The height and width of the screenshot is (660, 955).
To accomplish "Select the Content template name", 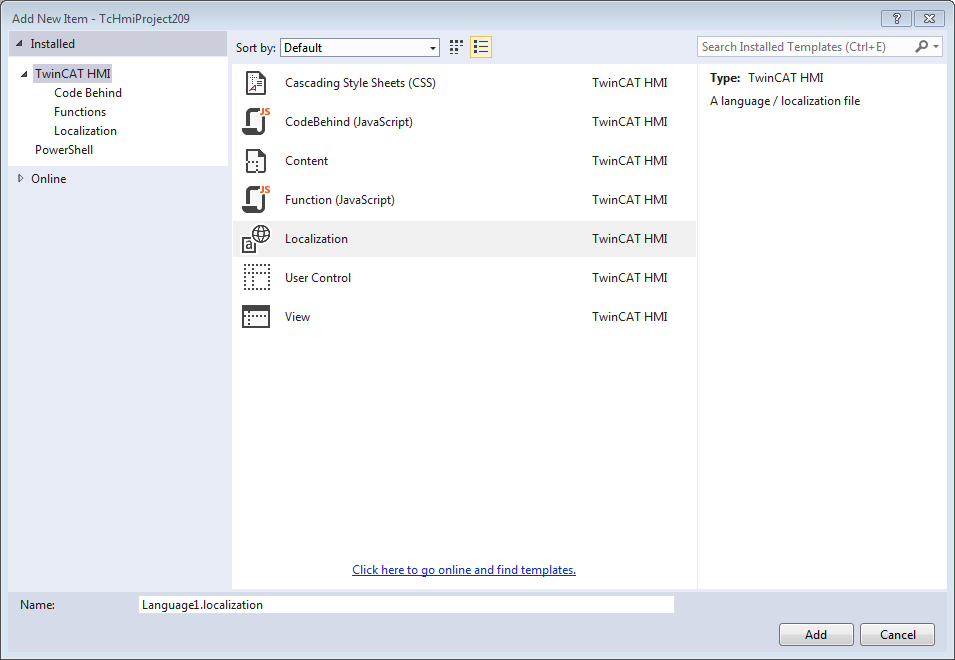I will coord(306,161).
